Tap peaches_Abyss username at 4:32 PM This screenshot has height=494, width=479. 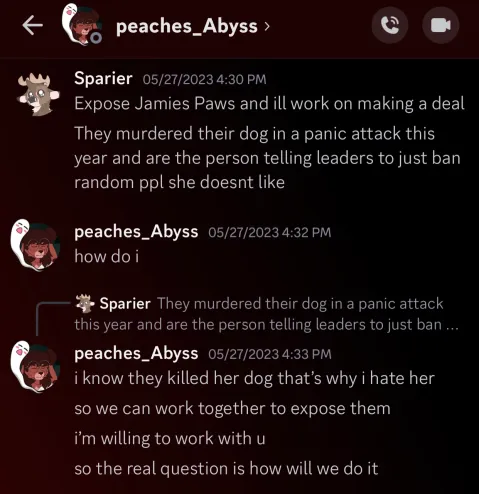(x=136, y=232)
